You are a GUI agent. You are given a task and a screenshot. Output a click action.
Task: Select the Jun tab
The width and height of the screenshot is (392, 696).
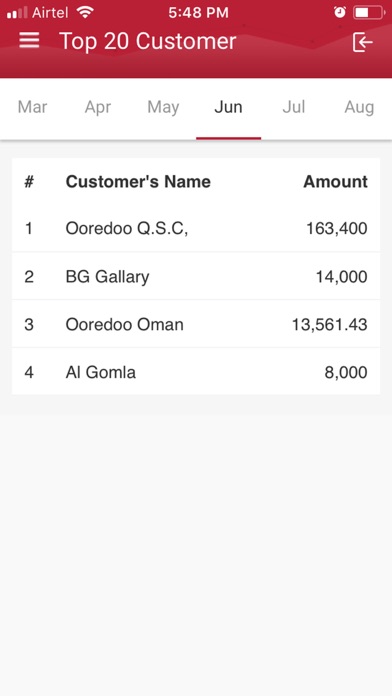228,107
